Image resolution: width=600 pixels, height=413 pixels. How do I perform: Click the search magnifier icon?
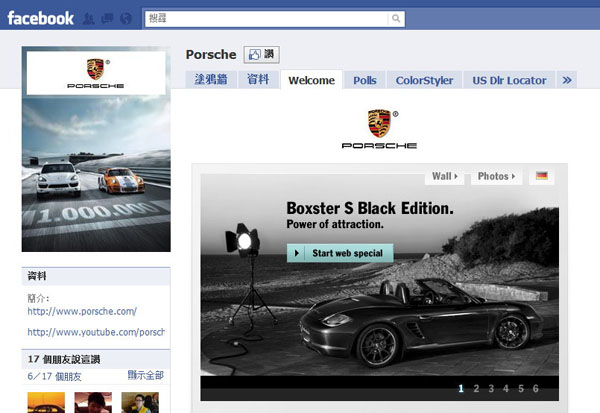pos(397,18)
